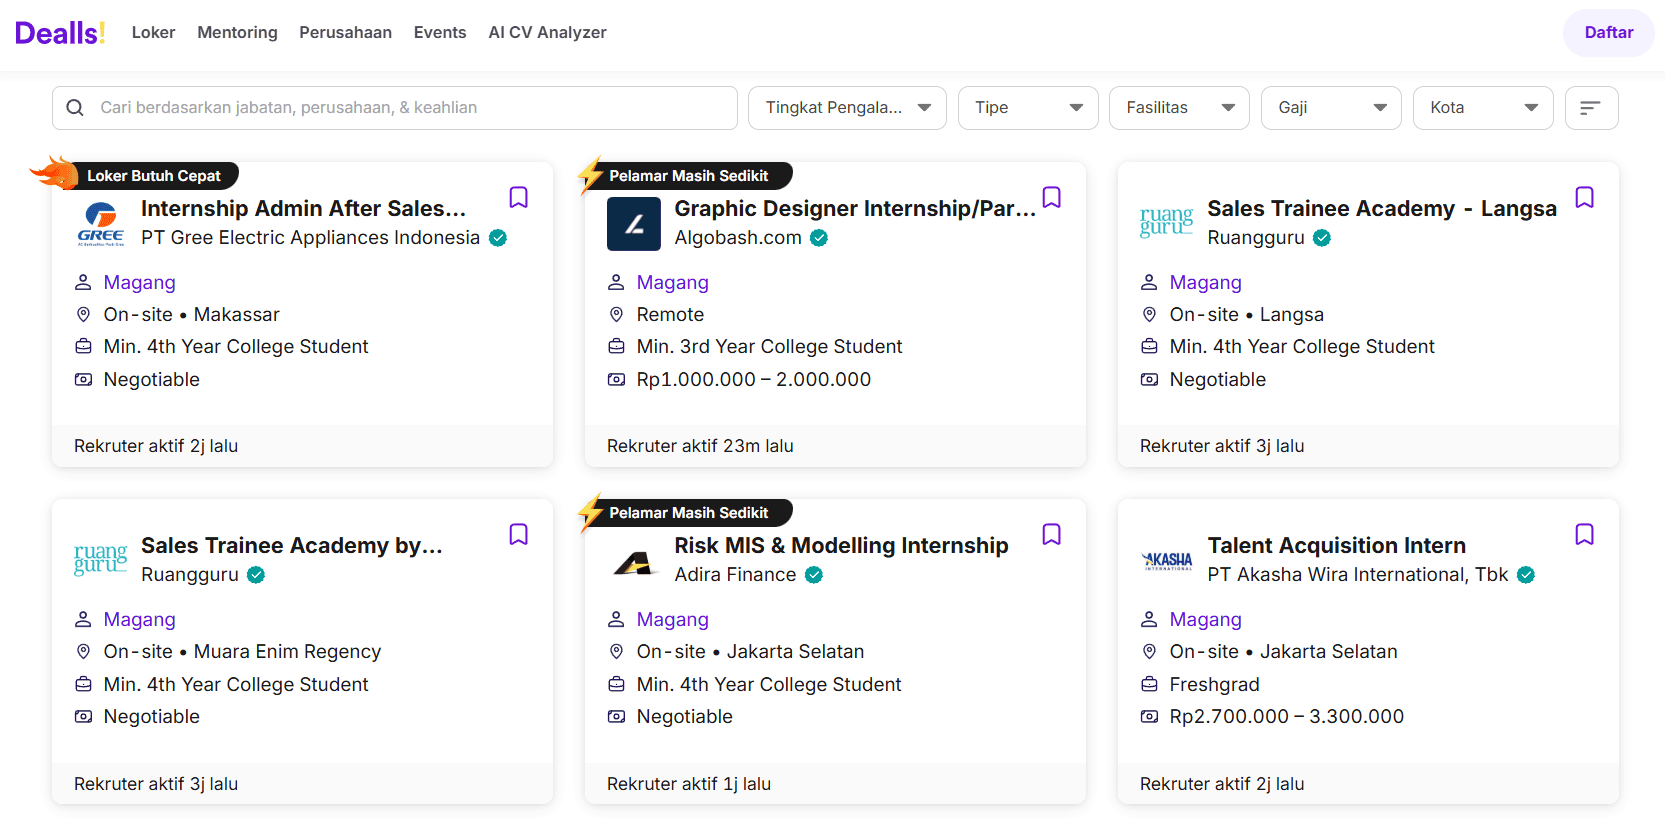Open the Tipe filter dropdown

click(1028, 108)
